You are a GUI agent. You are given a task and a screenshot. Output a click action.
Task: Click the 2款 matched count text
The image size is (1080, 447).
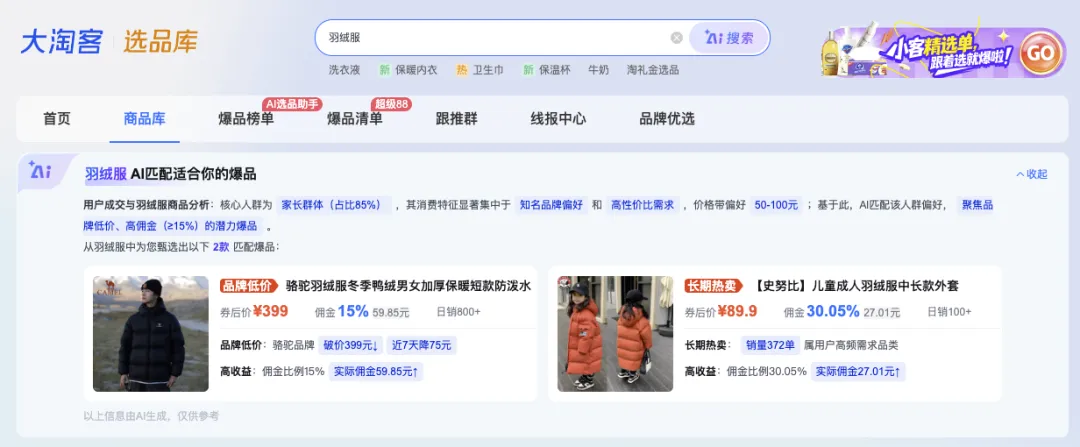click(x=220, y=247)
